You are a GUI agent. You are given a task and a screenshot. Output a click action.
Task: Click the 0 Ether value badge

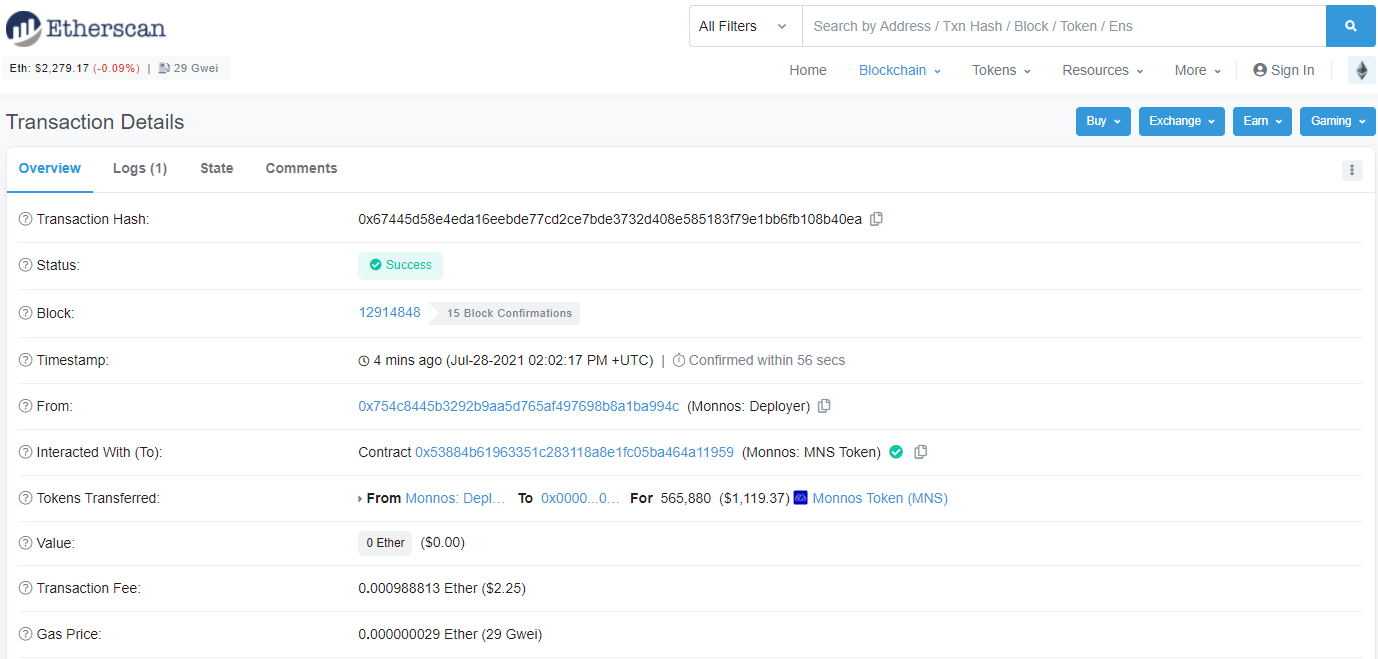pyautogui.click(x=385, y=543)
